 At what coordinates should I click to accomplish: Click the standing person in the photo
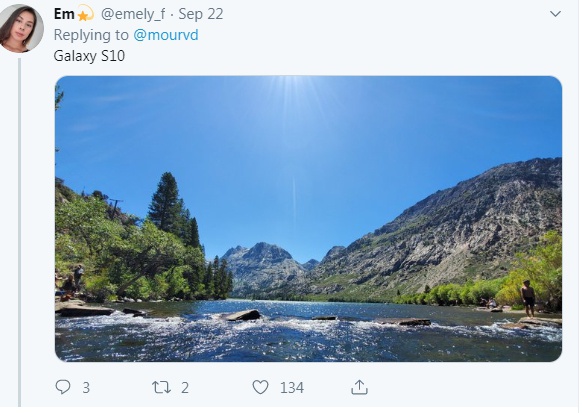(528, 298)
